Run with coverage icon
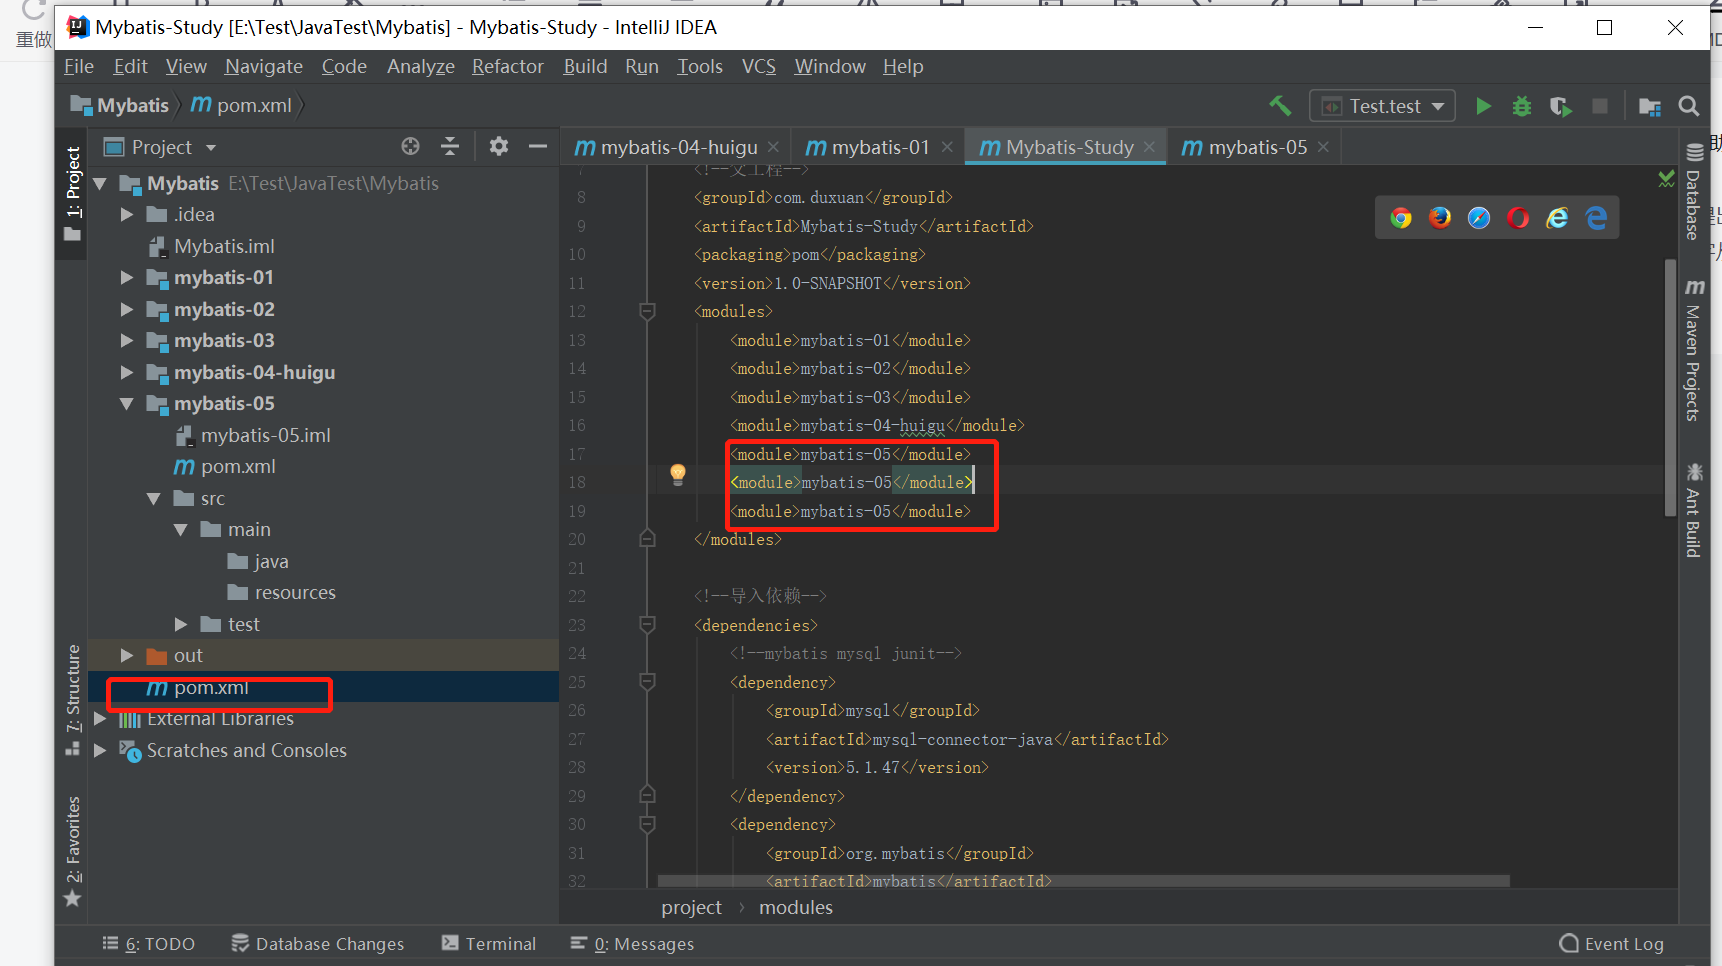Screen dimensions: 1722x966 click(x=1560, y=106)
